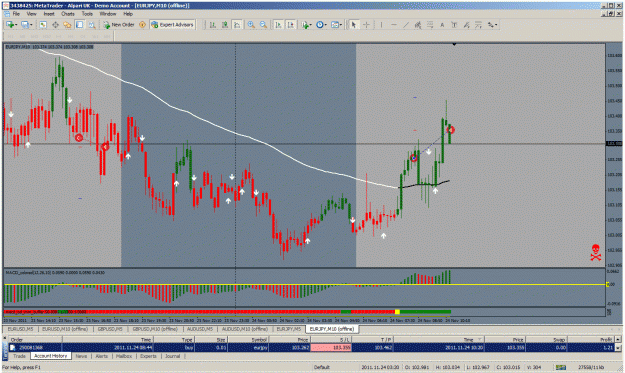Open the View menu

tap(31, 14)
